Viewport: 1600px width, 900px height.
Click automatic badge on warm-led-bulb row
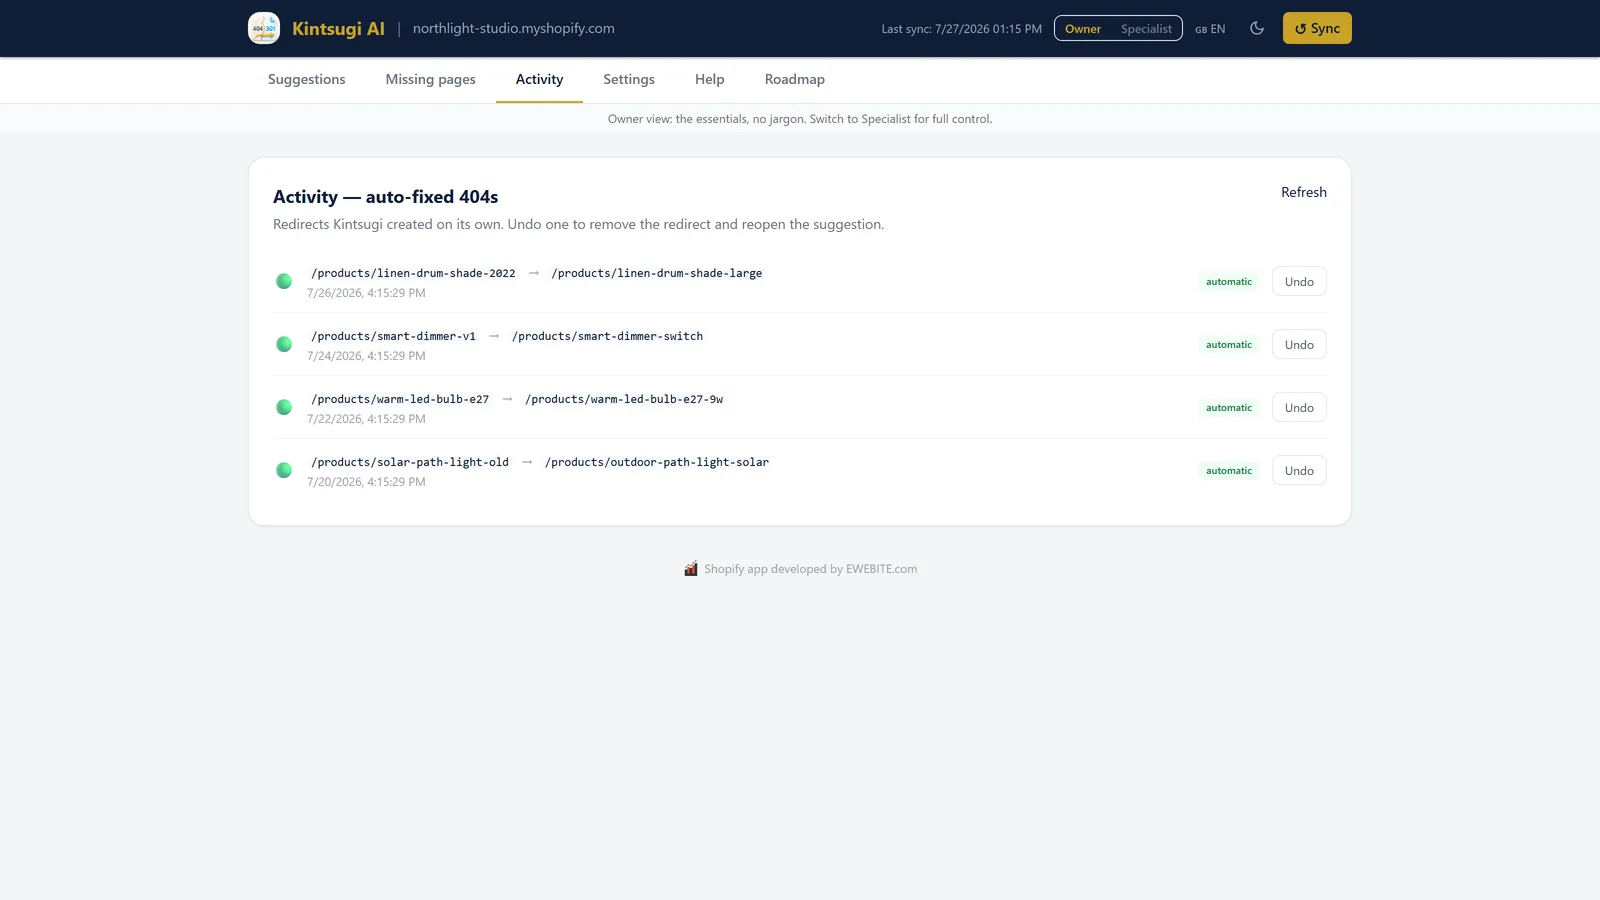[1229, 408]
